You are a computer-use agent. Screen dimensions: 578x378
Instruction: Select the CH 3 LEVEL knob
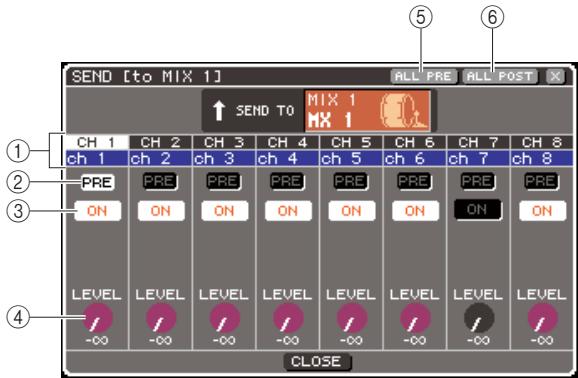pos(225,318)
